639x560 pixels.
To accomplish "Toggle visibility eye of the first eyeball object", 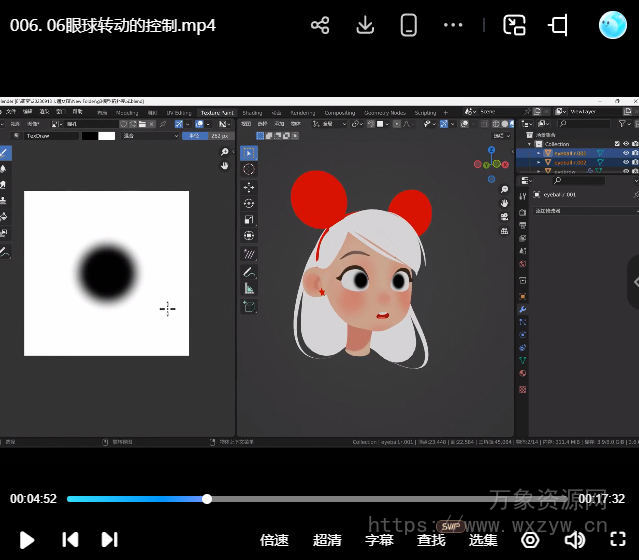I will (626, 153).
